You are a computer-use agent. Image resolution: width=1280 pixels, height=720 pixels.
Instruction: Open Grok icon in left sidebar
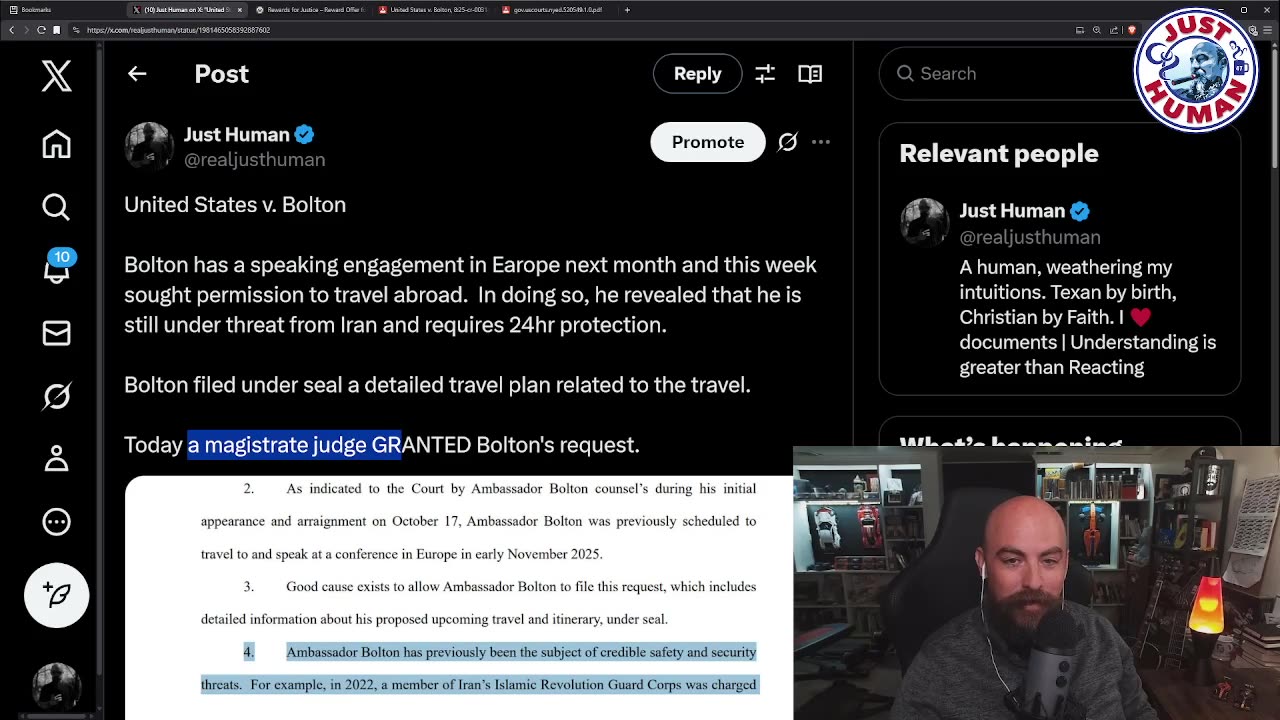tap(57, 396)
